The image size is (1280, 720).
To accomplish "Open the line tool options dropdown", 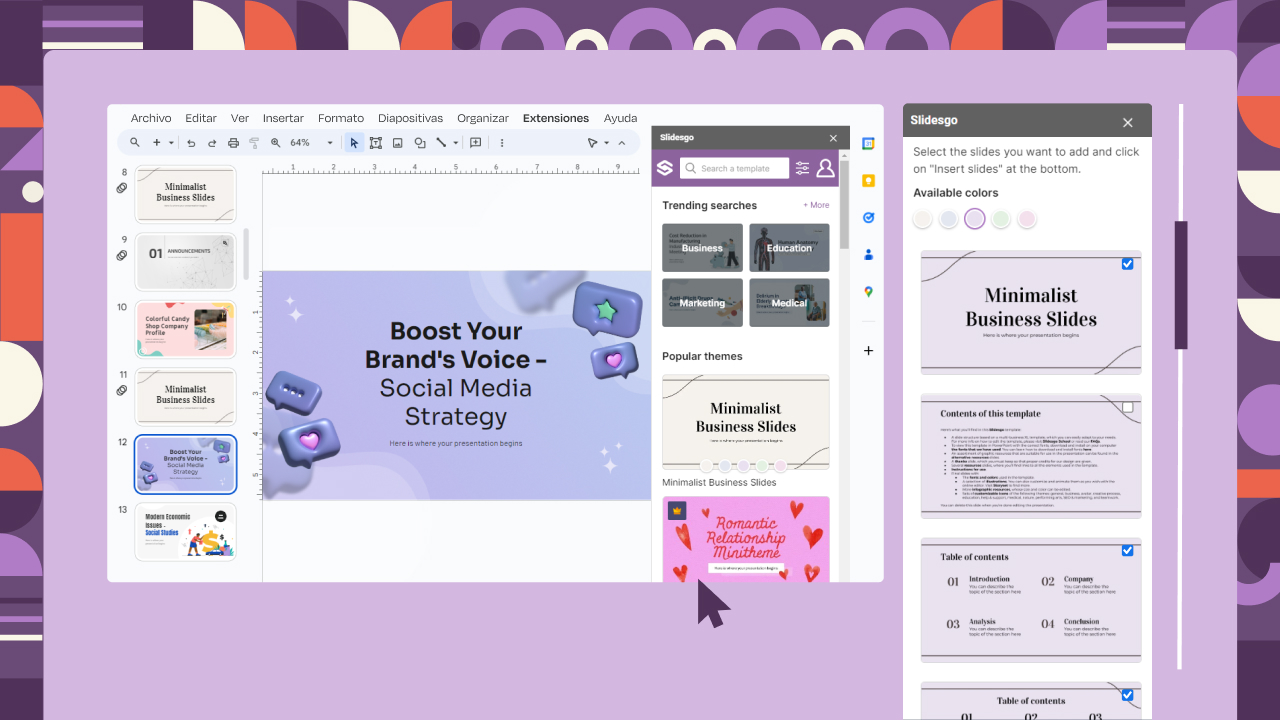I will tap(456, 142).
